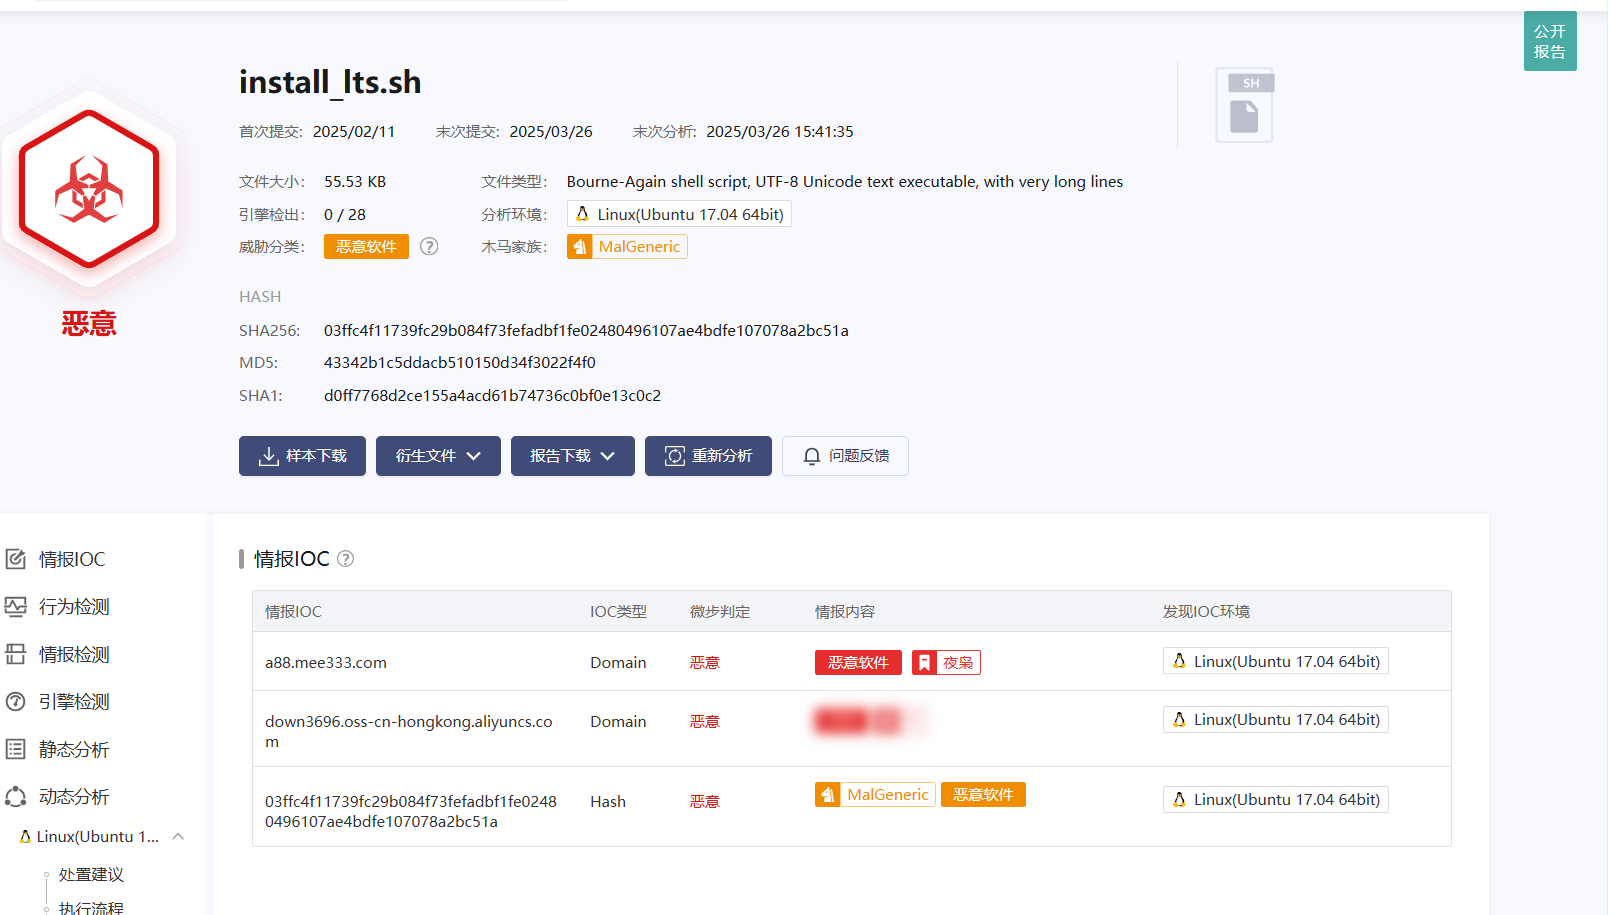1608x915 pixels.
Task: Click the help icon beside 威胁分类
Action: coord(429,247)
